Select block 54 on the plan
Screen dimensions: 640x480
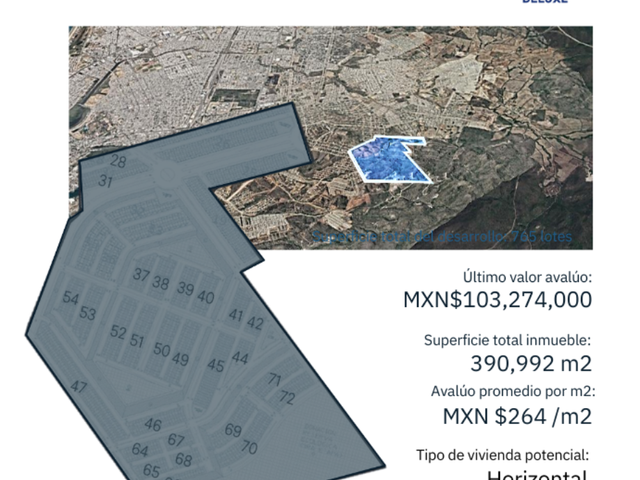click(70, 298)
